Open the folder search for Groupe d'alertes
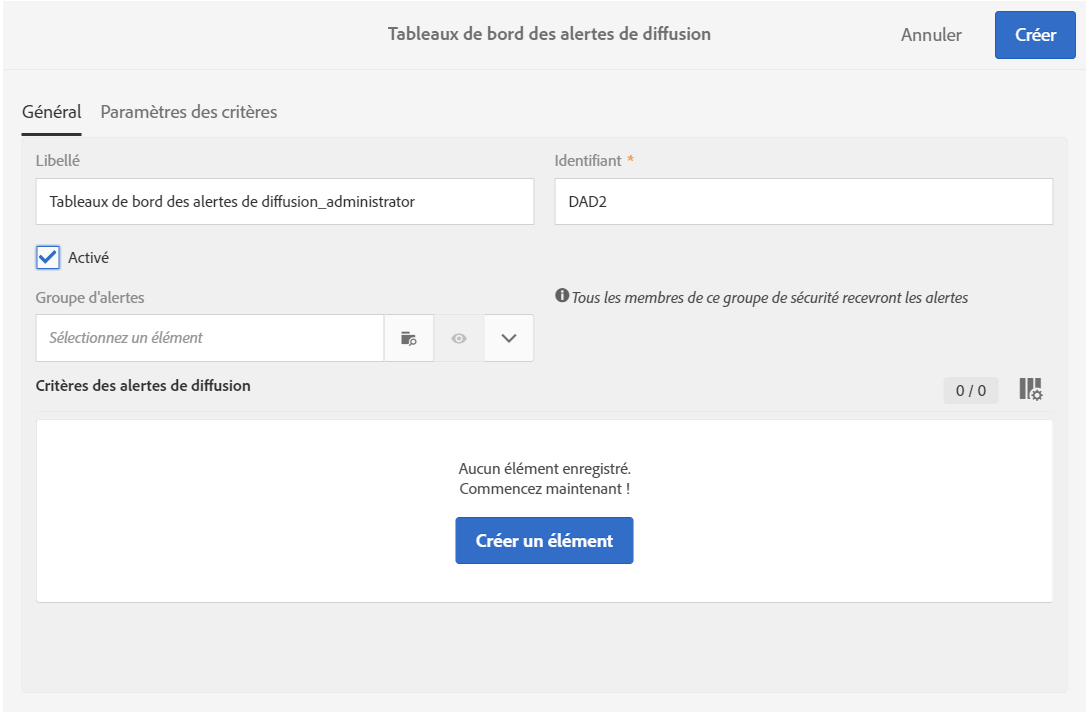This screenshot has height=713, width=1089. coord(409,338)
